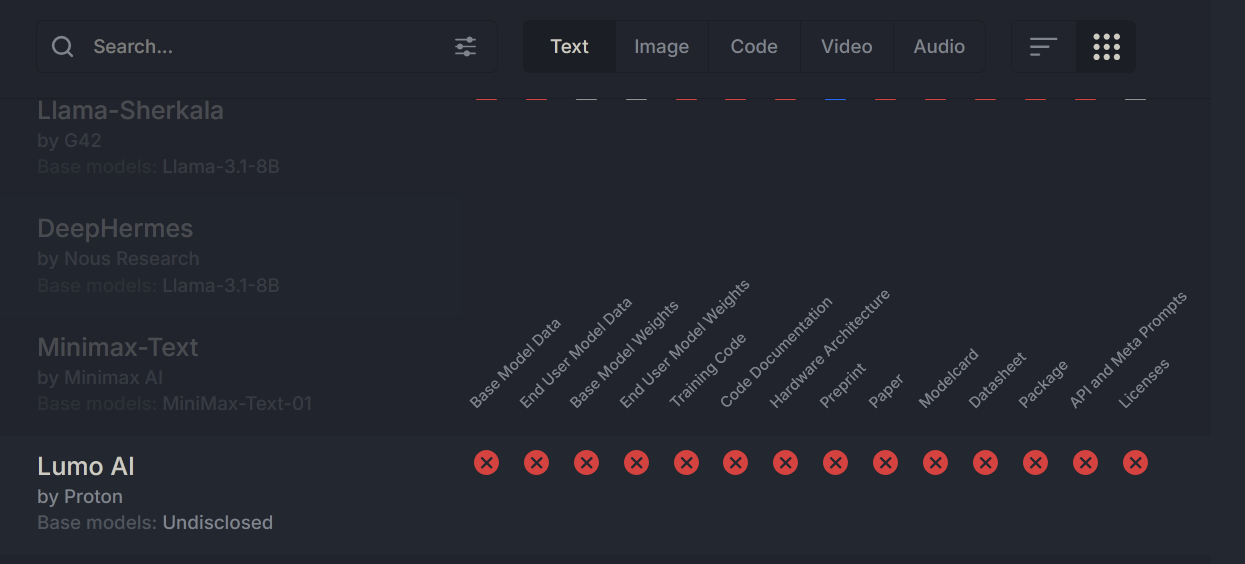Click 'by Proton' under Lumo AI
The width and height of the screenshot is (1245, 564).
[x=80, y=496]
